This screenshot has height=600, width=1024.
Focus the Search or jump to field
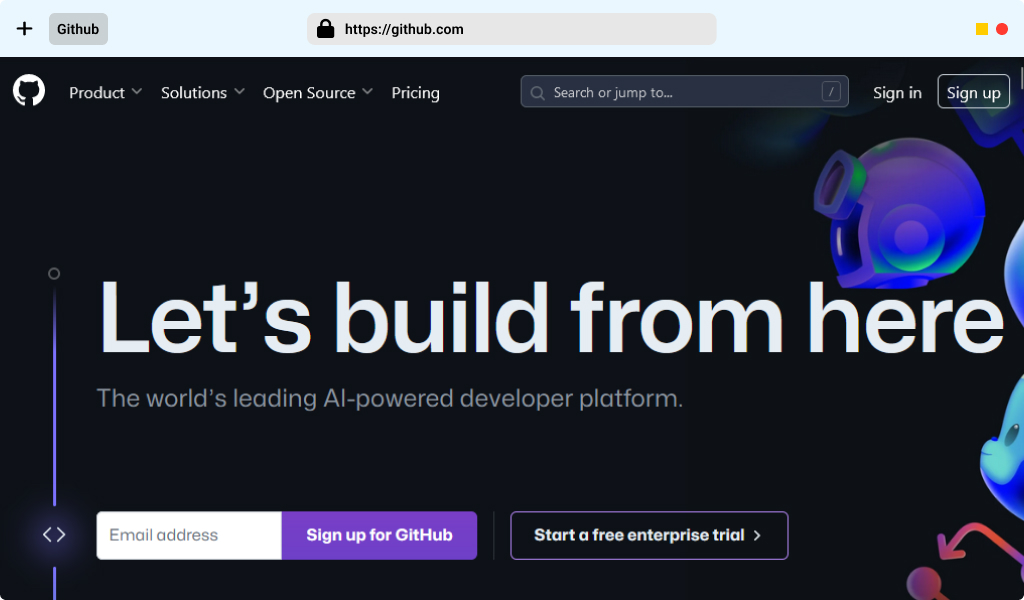click(x=684, y=91)
